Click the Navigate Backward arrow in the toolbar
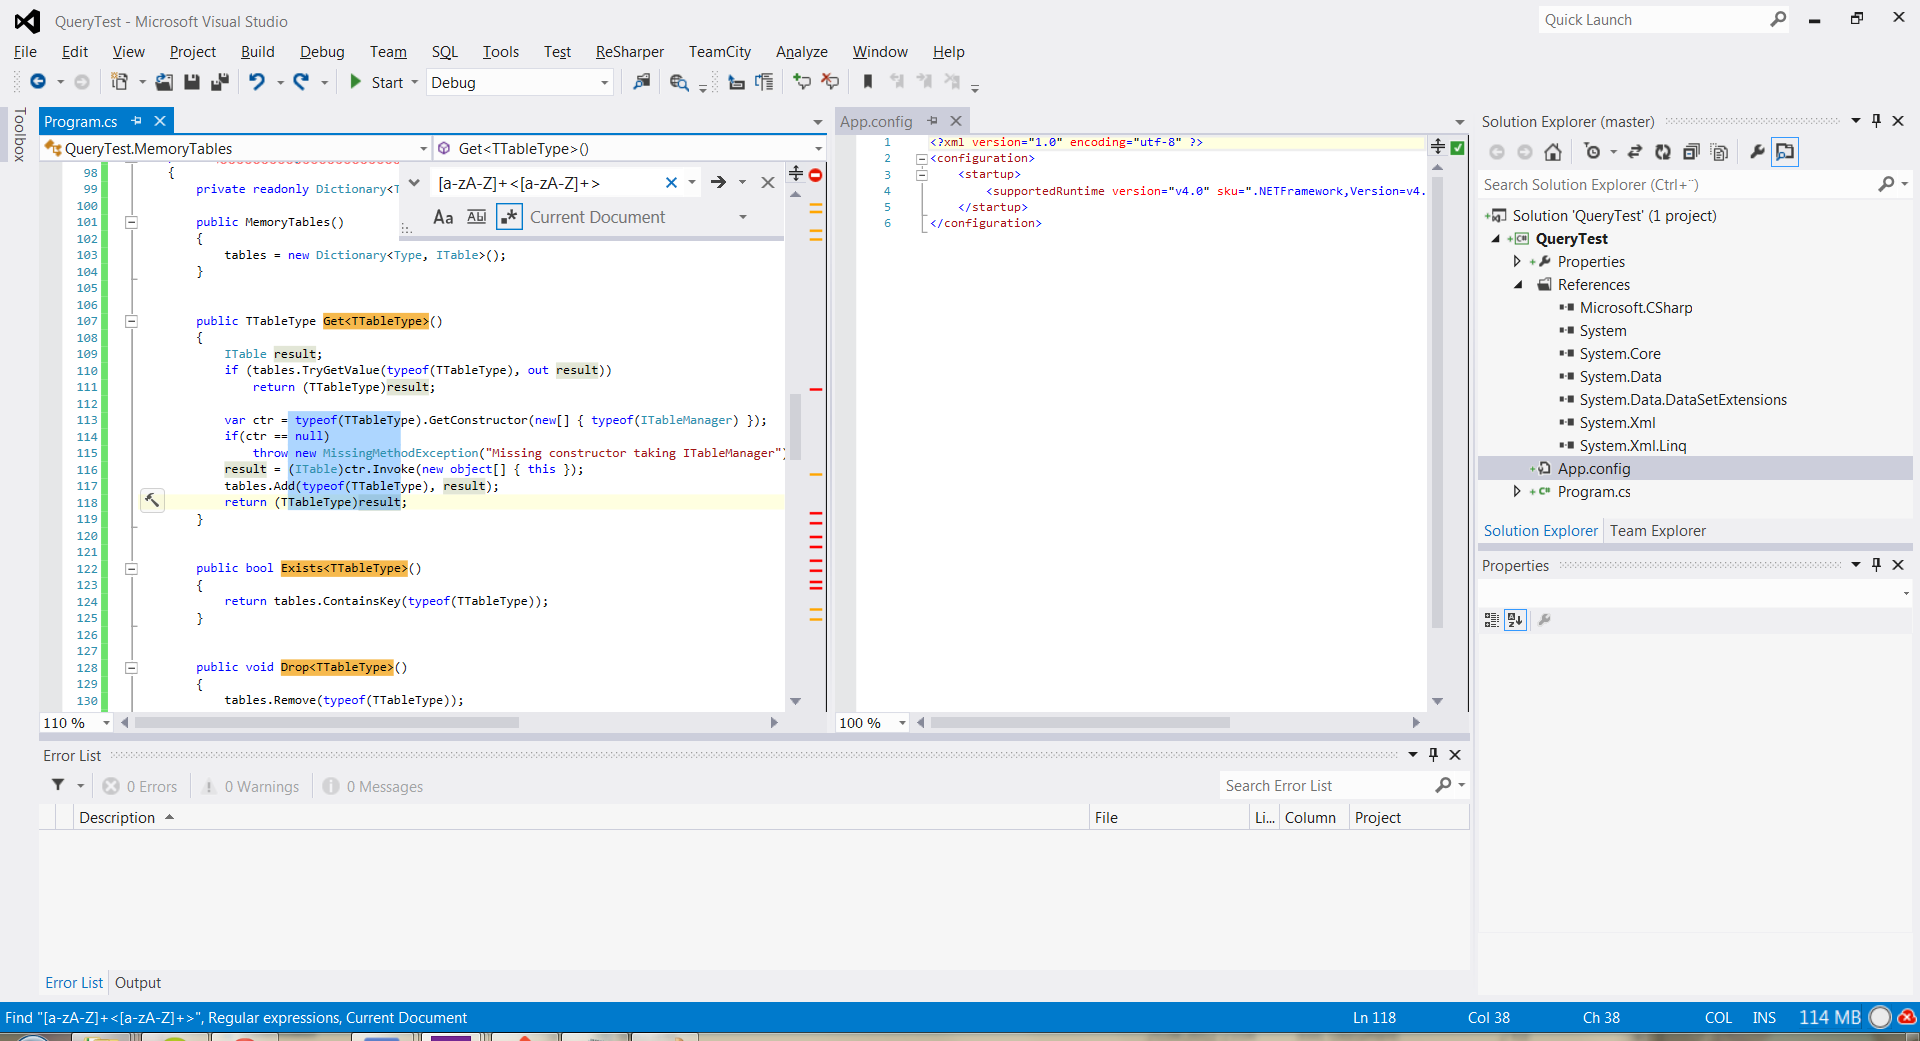 pyautogui.click(x=38, y=82)
